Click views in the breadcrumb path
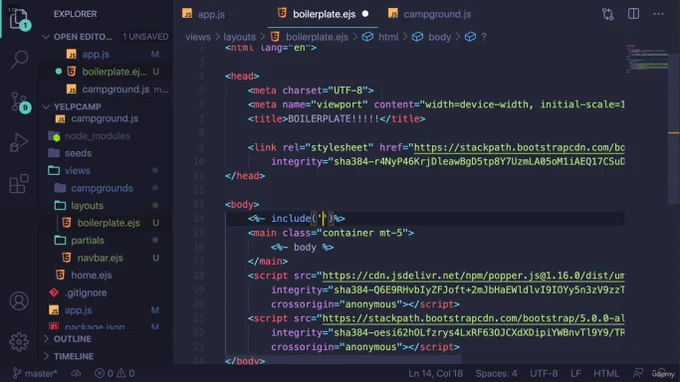The height and width of the screenshot is (382, 680). (x=198, y=37)
